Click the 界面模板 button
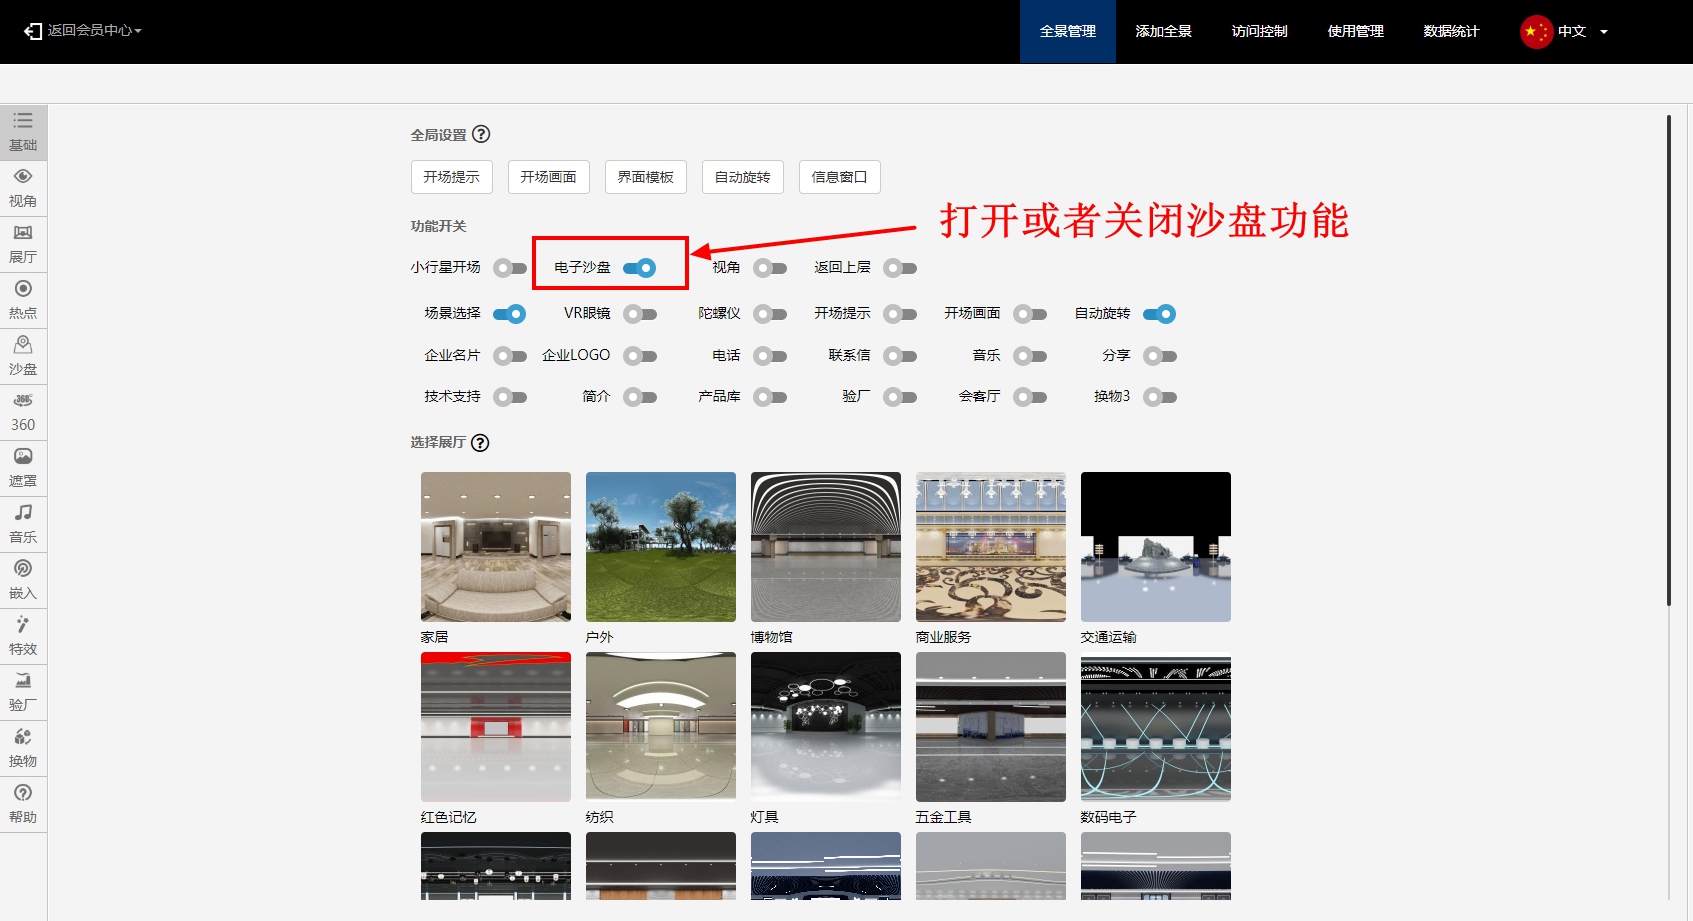1693x921 pixels. 645,177
